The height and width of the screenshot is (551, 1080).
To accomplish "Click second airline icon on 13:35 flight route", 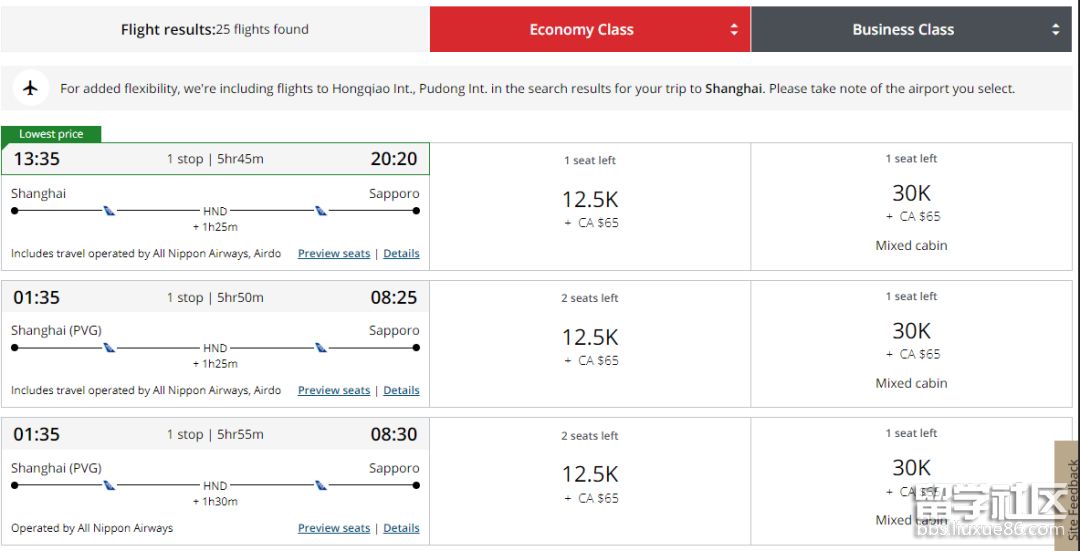I will 321,211.
